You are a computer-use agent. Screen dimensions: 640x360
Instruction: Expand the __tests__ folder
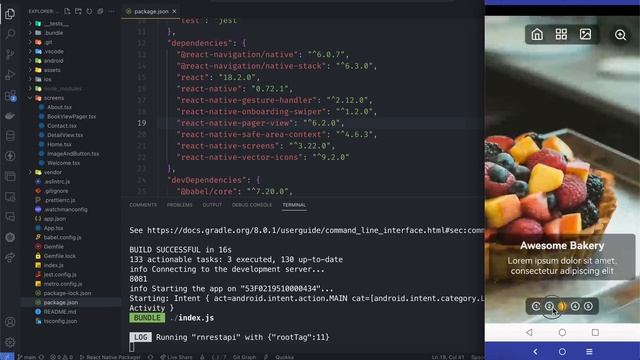(30, 23)
